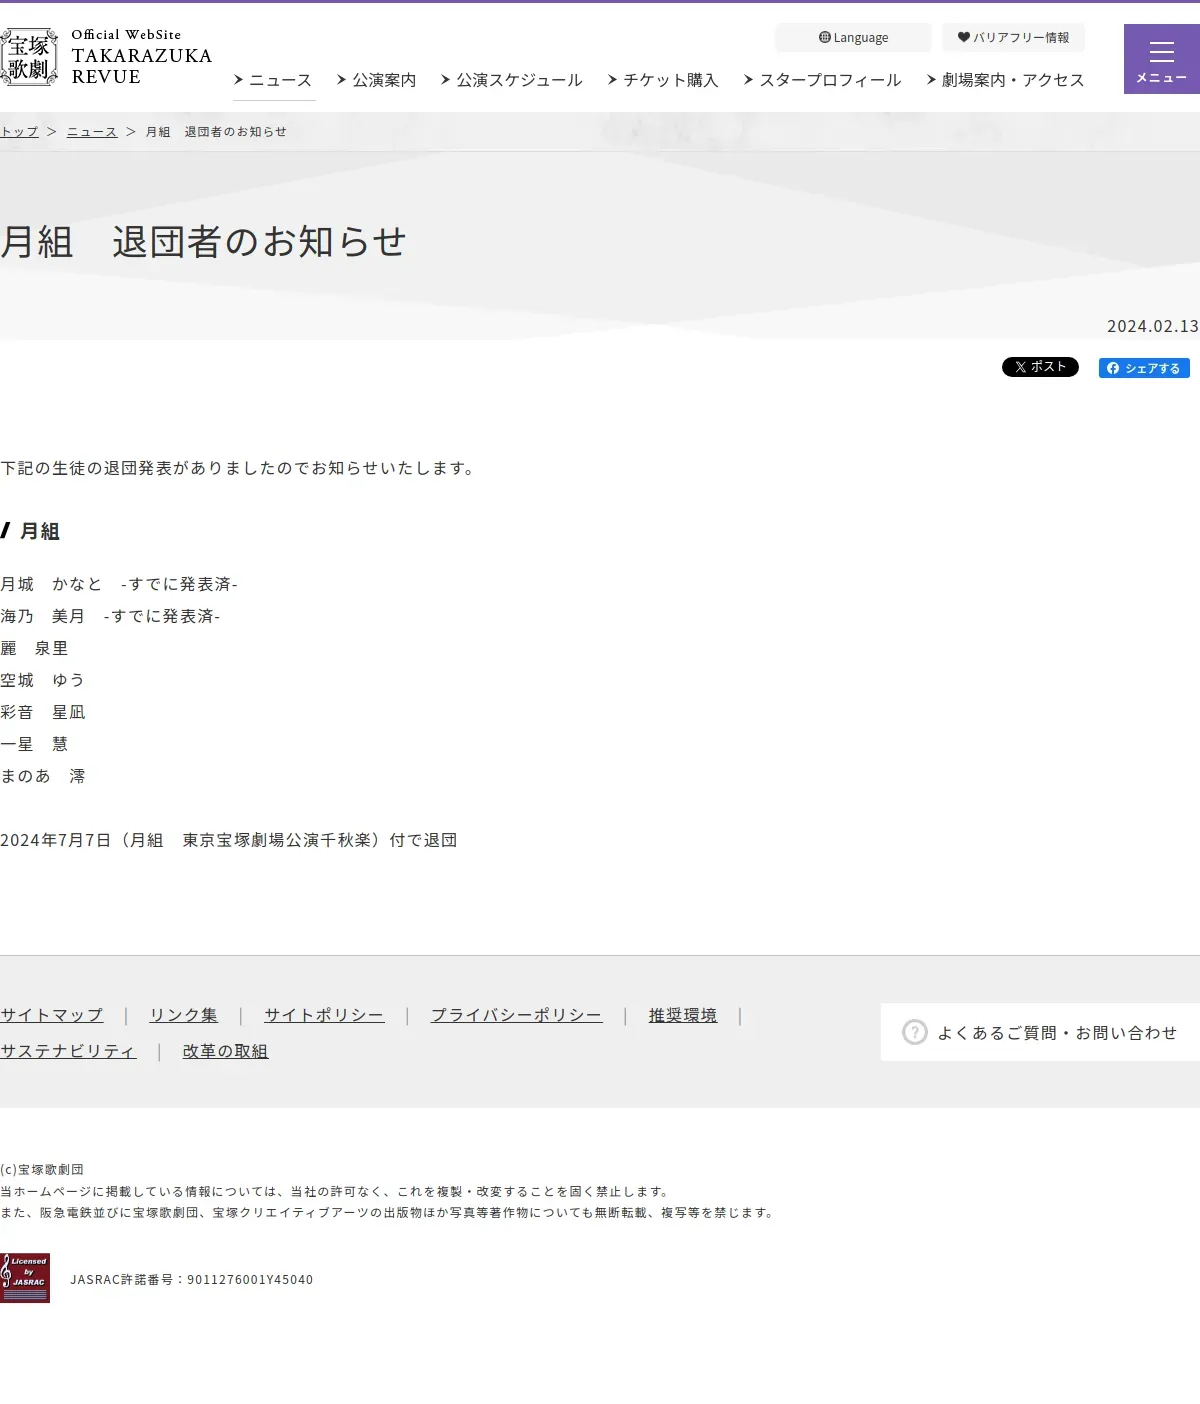Image resolution: width=1200 pixels, height=1404 pixels.
Task: Click the トップ breadcrumb link
Action: coord(19,132)
